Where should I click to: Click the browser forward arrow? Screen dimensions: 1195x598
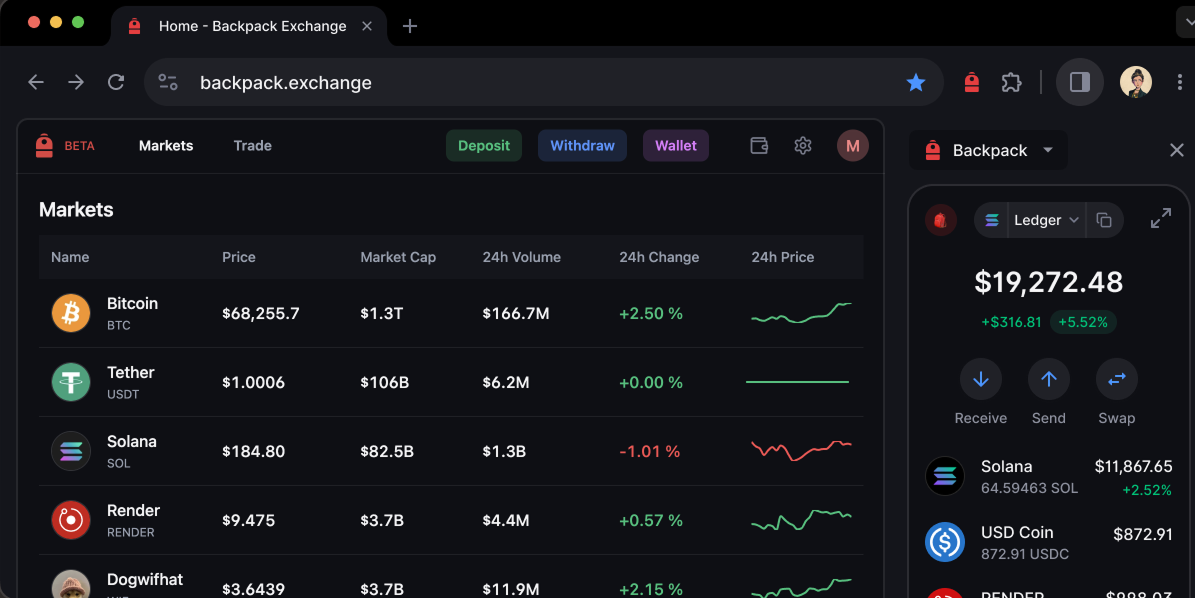(x=75, y=82)
